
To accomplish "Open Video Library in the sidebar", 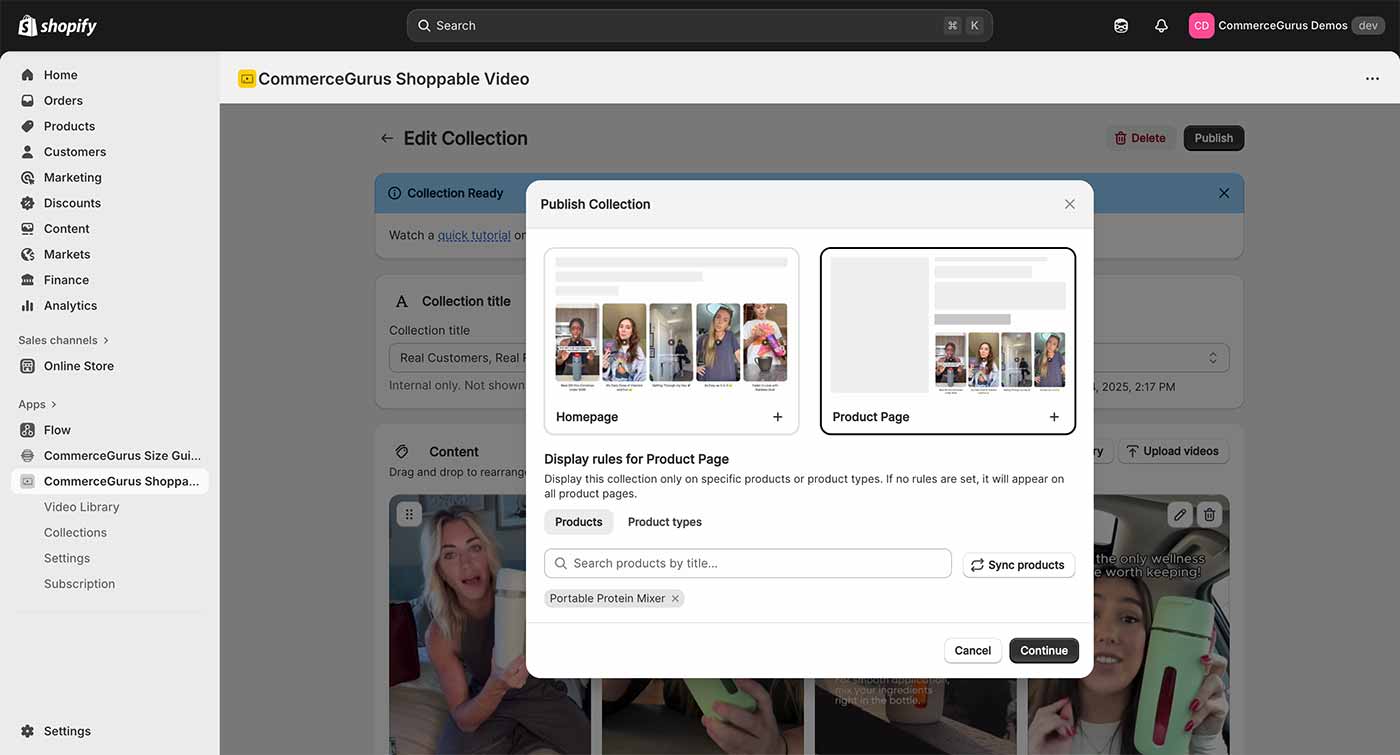I will point(81,507).
